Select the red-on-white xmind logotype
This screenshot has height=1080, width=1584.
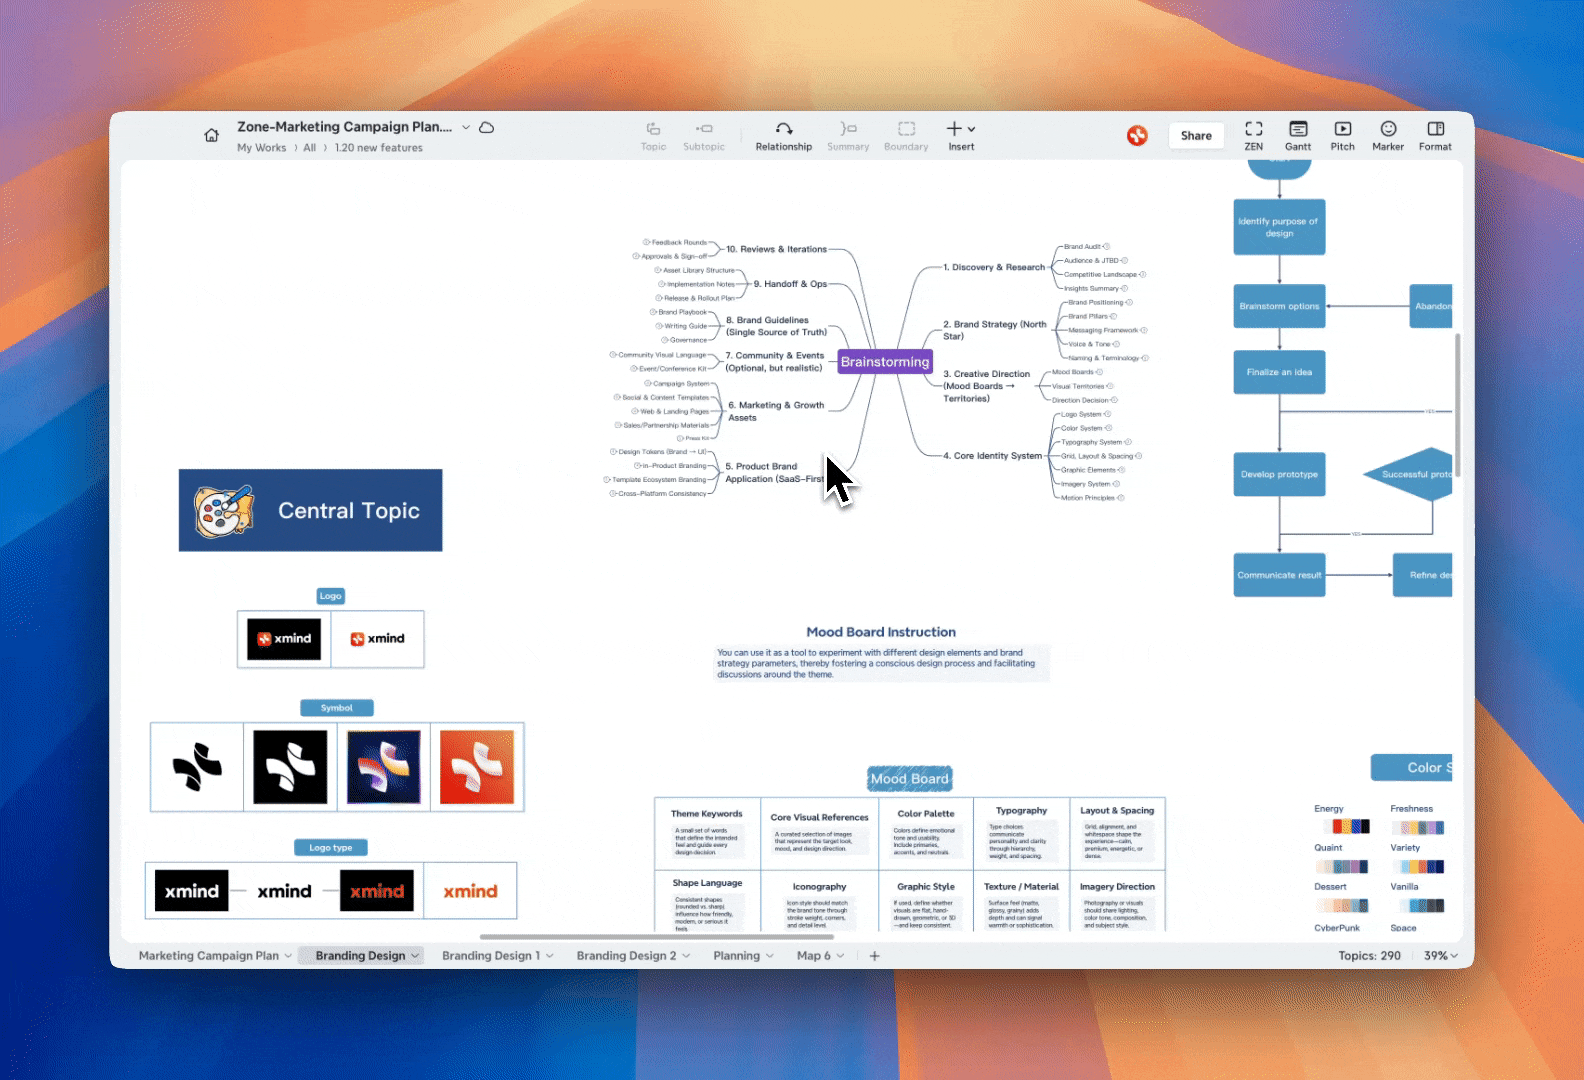point(470,891)
